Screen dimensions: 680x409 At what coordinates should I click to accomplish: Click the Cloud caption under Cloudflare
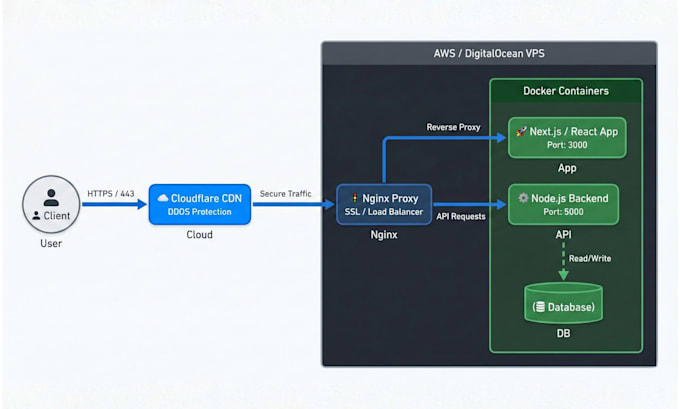(x=199, y=235)
